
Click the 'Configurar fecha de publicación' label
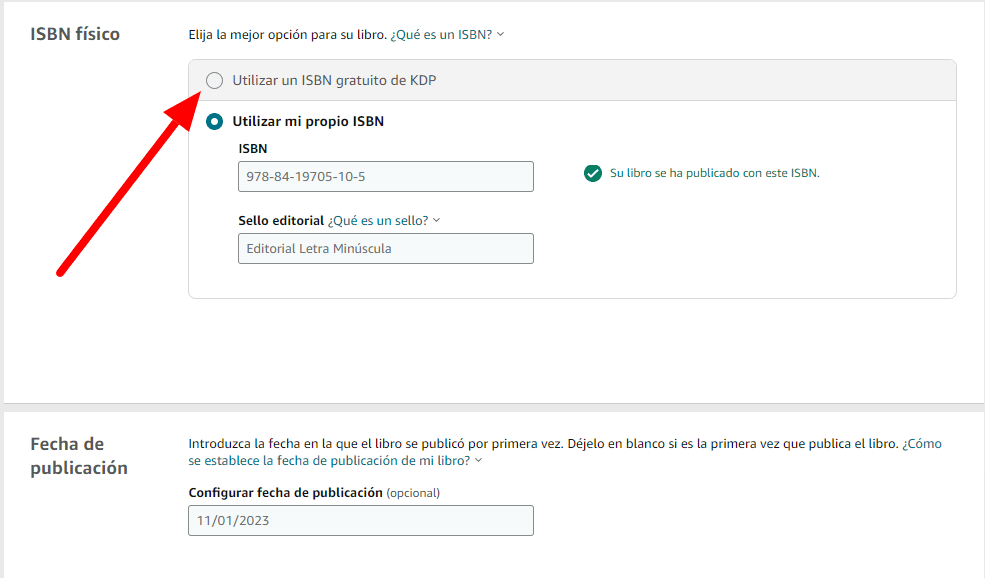point(285,493)
